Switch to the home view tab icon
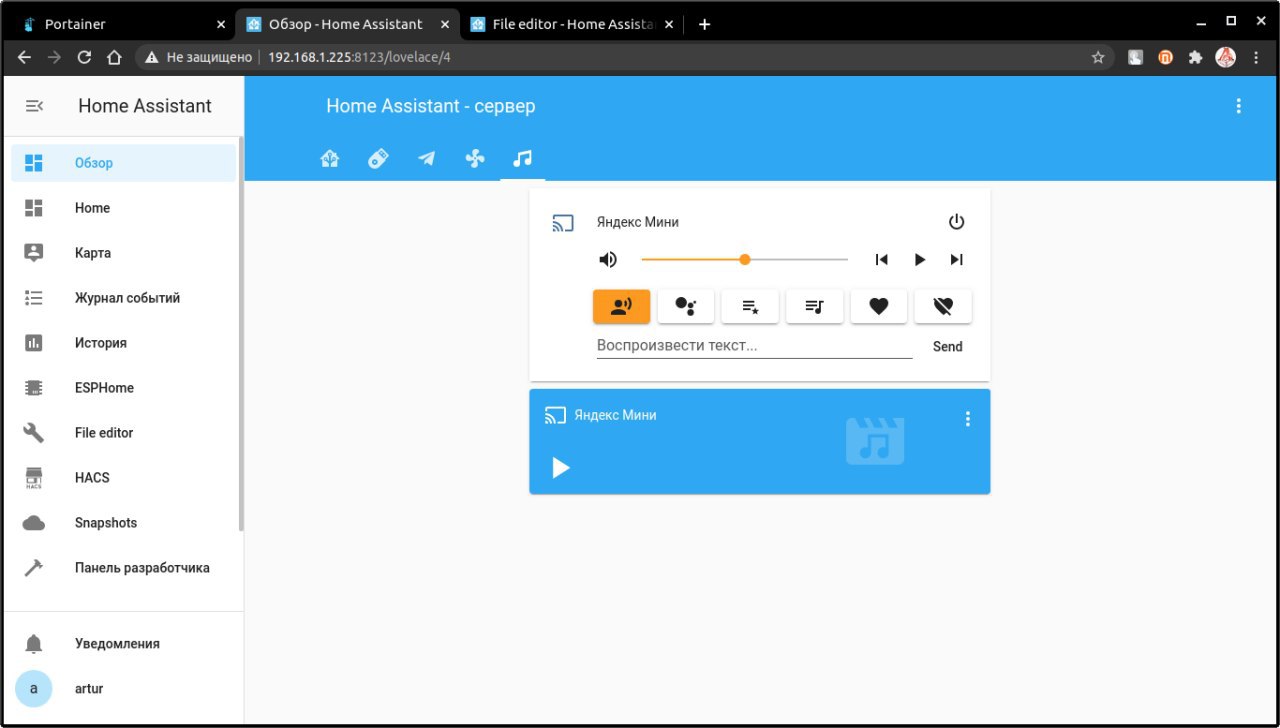The height and width of the screenshot is (728, 1280). (330, 158)
